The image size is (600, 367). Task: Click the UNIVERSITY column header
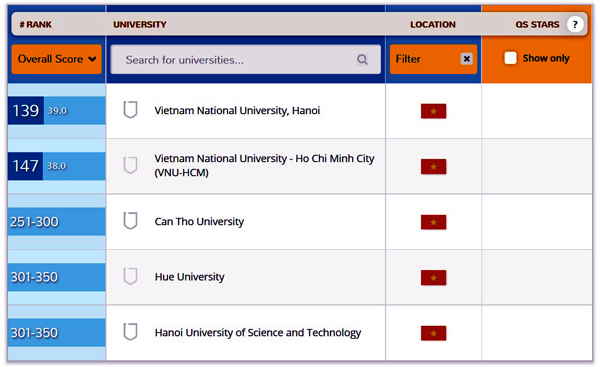pos(140,24)
